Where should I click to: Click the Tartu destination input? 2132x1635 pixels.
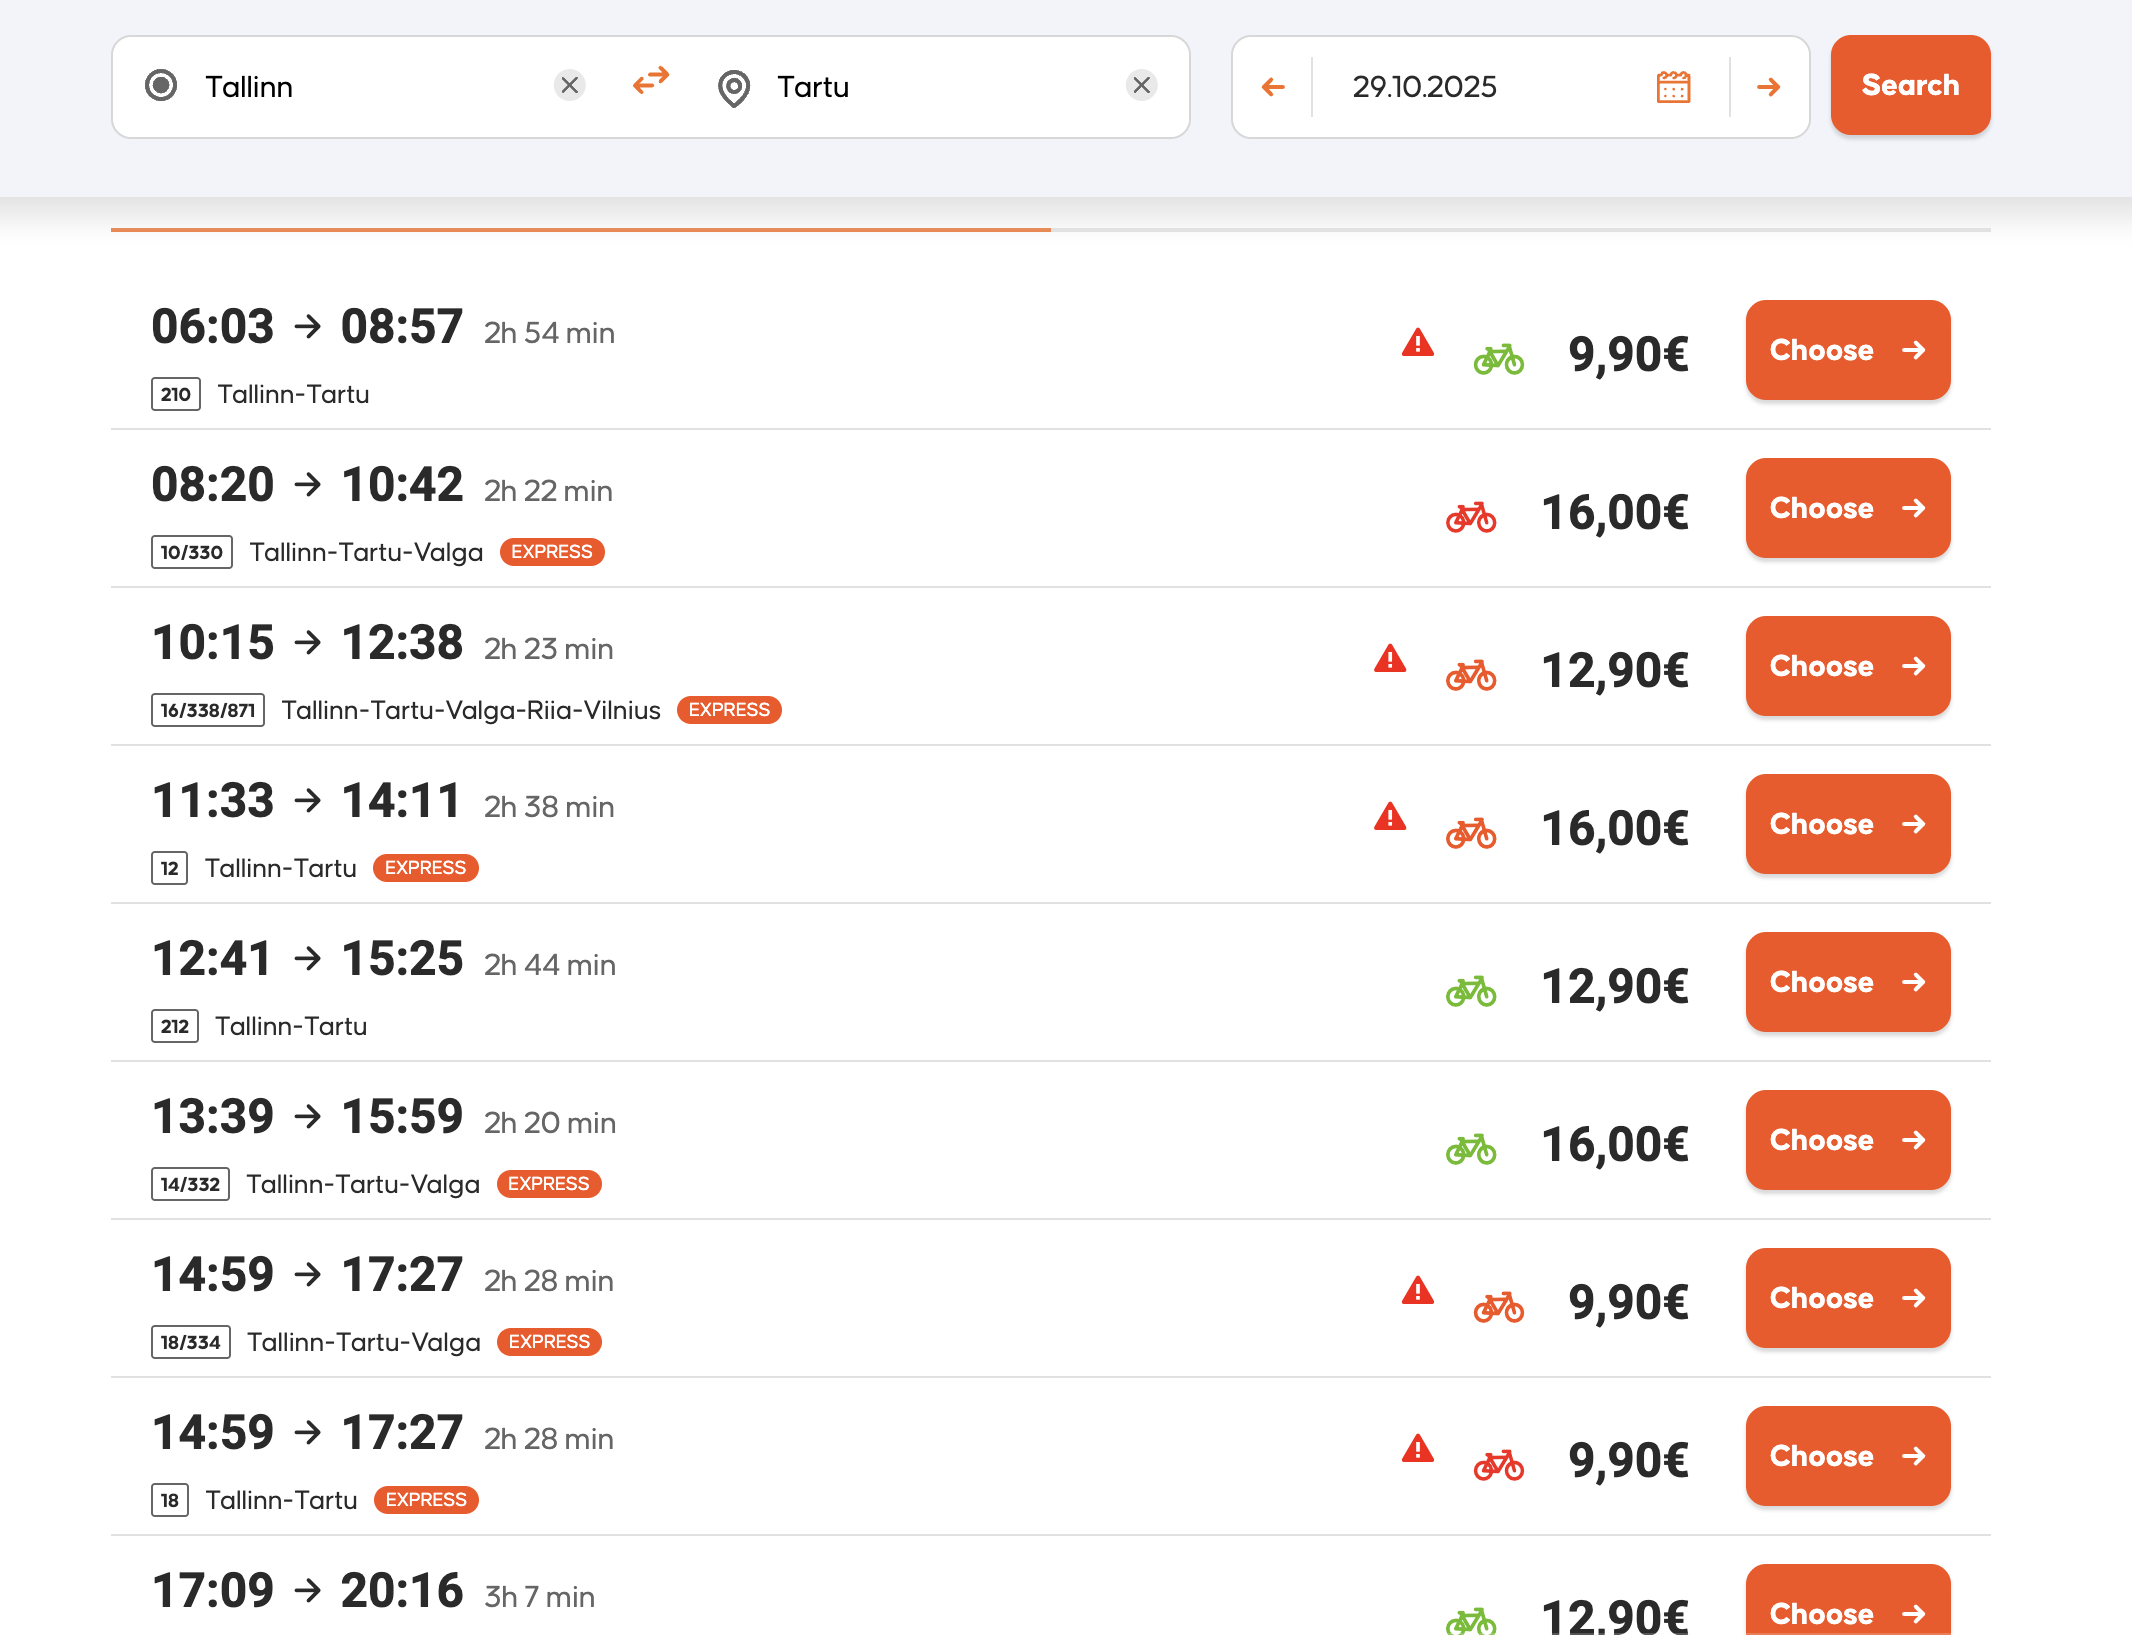tap(940, 87)
